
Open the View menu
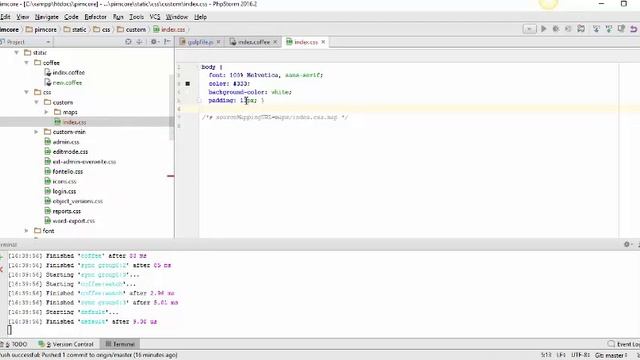tap(23, 17)
